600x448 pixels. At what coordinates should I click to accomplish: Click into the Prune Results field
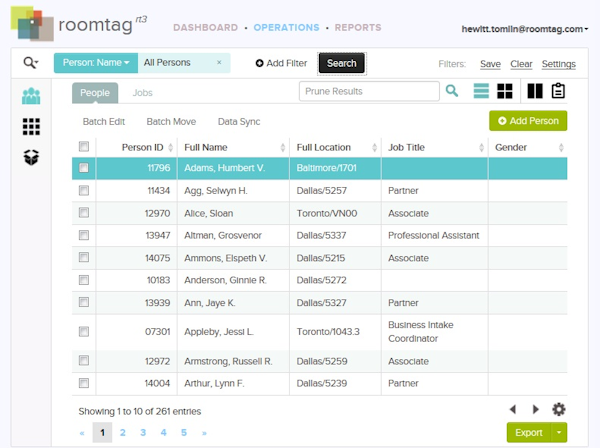(x=369, y=92)
